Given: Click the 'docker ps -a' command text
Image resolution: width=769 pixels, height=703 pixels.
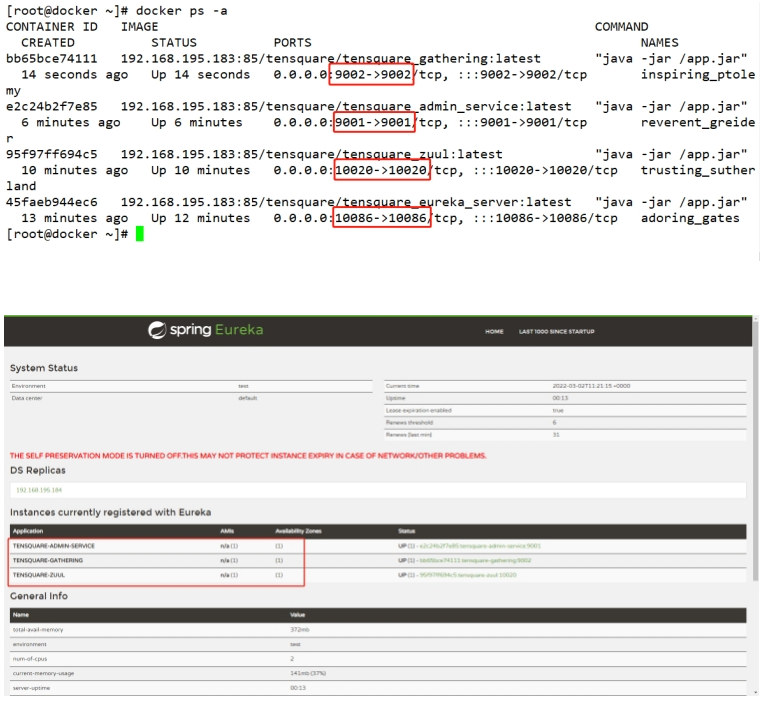Looking at the screenshot, I should click(x=181, y=11).
